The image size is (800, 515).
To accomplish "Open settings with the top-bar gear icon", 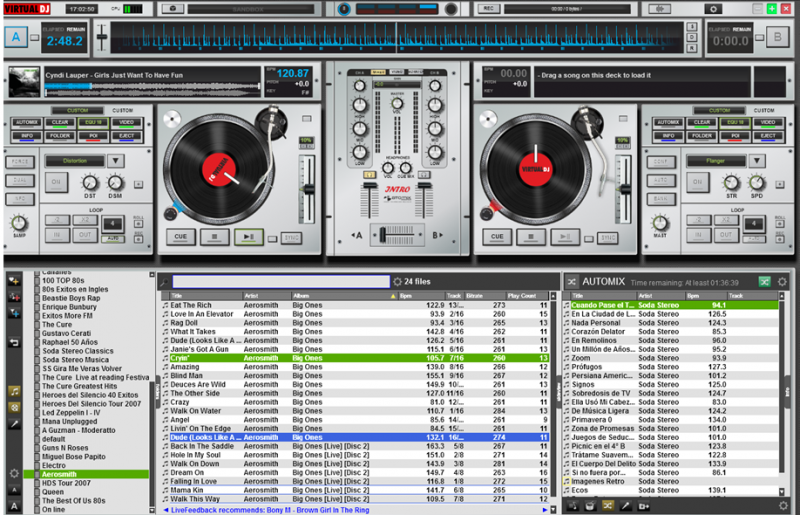I will 713,9.
